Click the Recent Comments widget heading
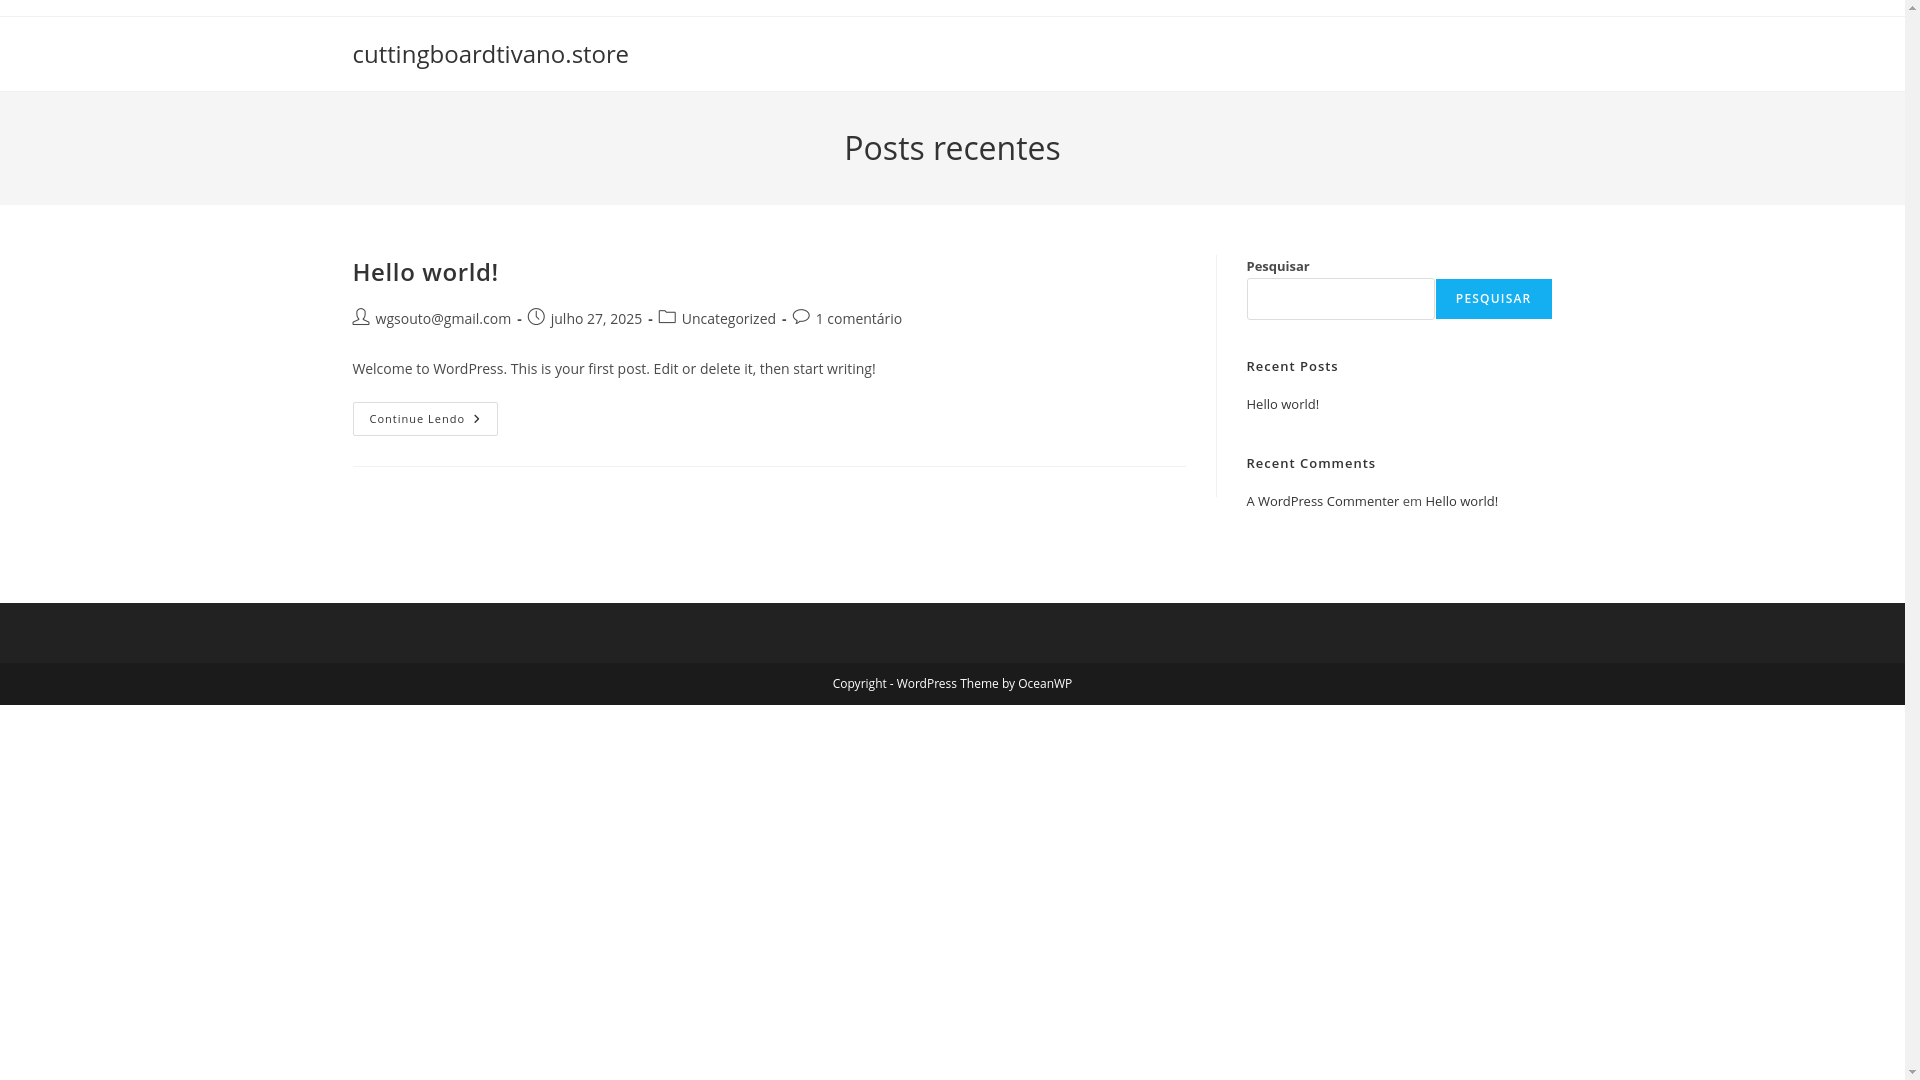1920x1080 pixels. coord(1311,463)
